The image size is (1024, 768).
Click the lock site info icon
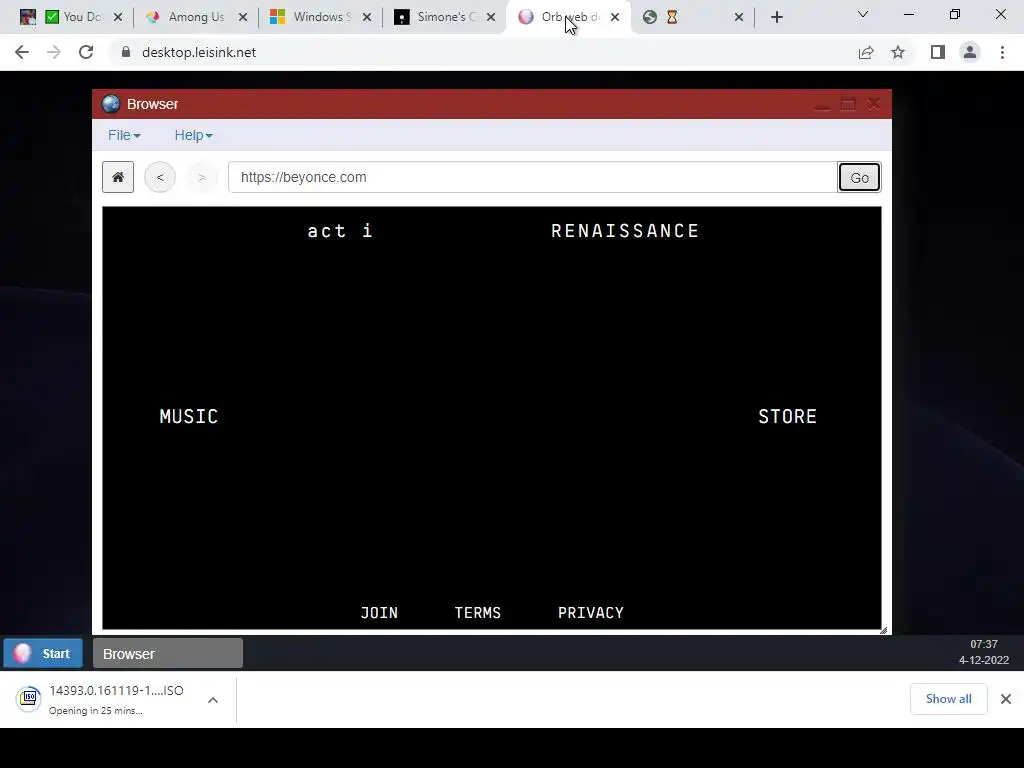126,52
